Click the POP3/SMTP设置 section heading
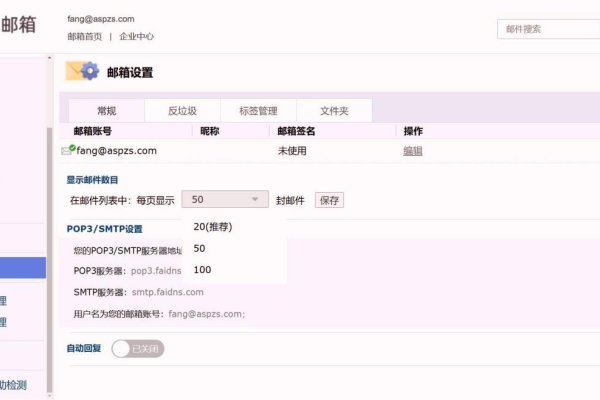 tap(104, 229)
